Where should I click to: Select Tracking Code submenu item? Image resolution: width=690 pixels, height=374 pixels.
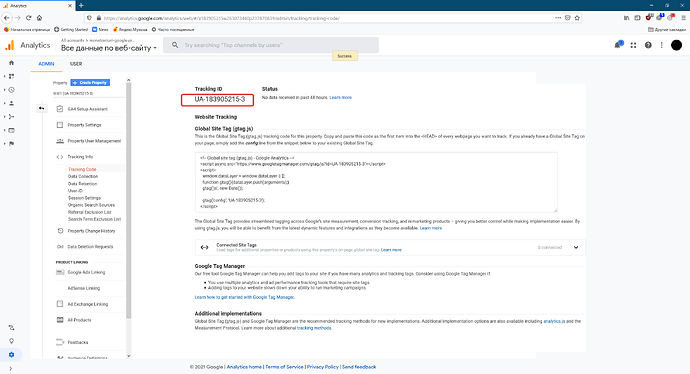pos(82,169)
